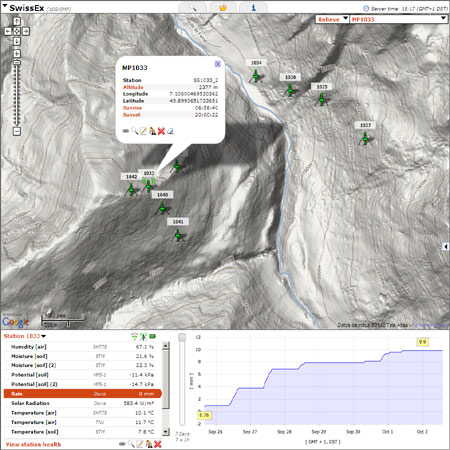Screen dimensions: 450x450
Task: Click the link icon in station panel footer
Action: click(x=122, y=444)
